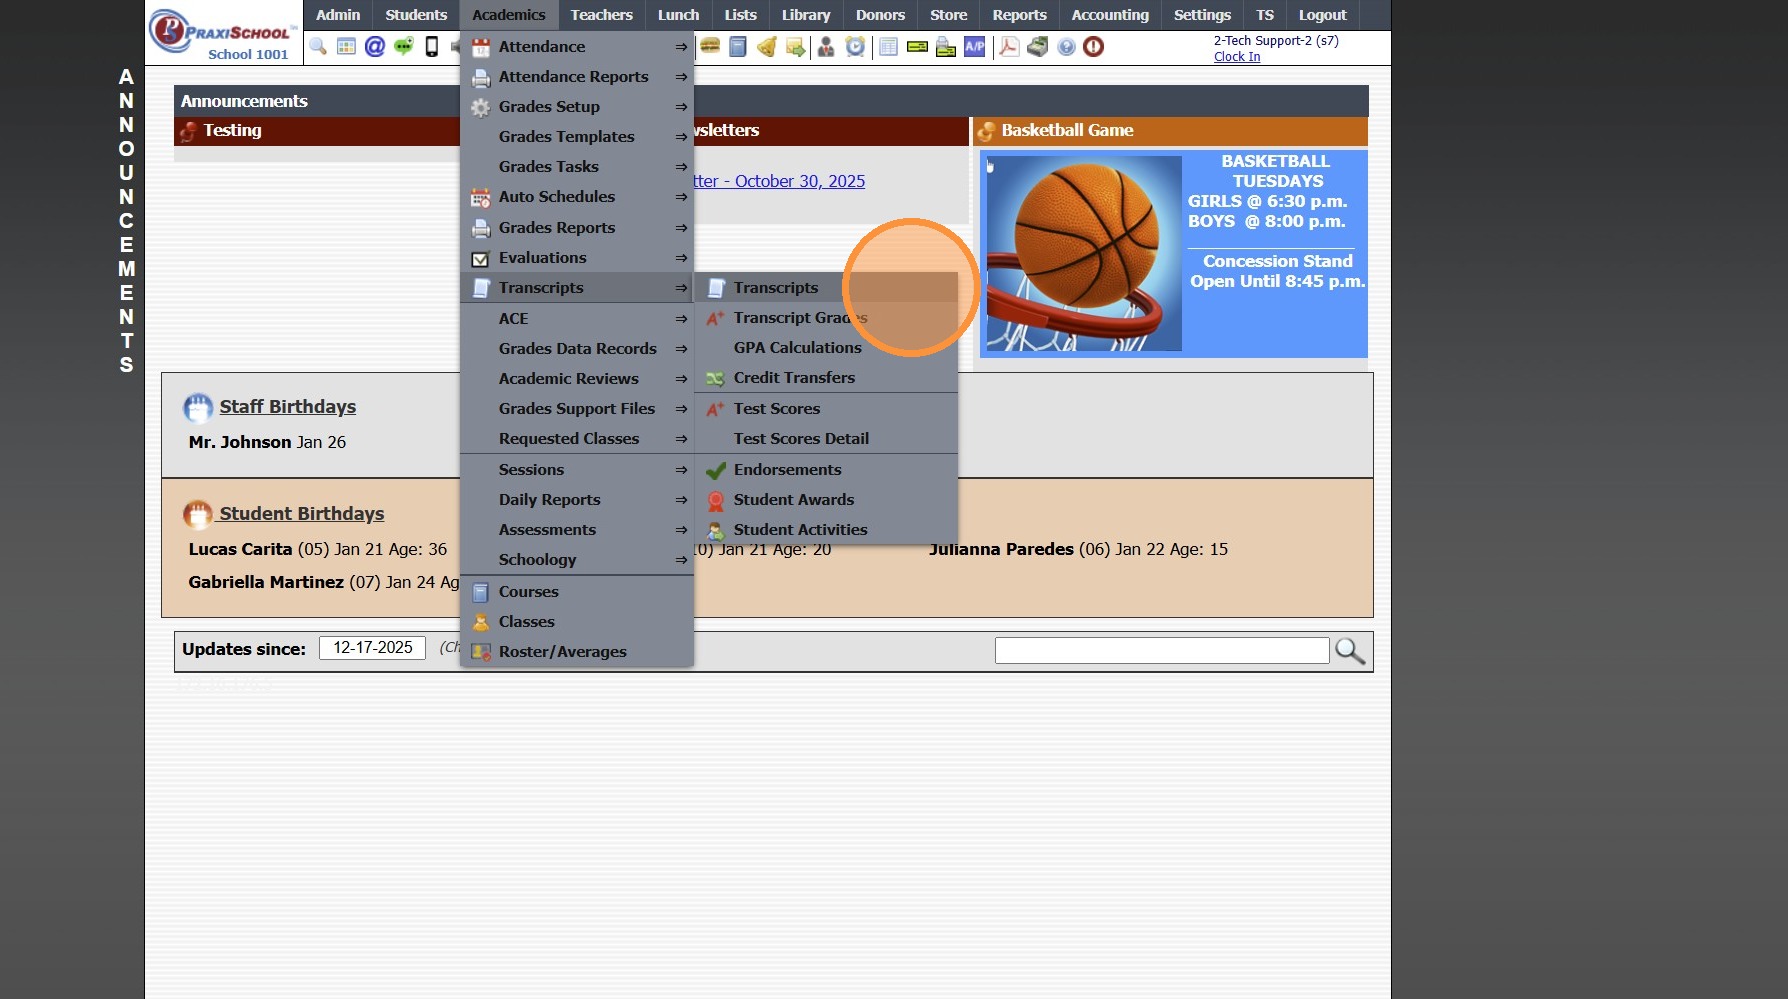
Task: Click the spreadsheet table toolbar icon
Action: (888, 47)
